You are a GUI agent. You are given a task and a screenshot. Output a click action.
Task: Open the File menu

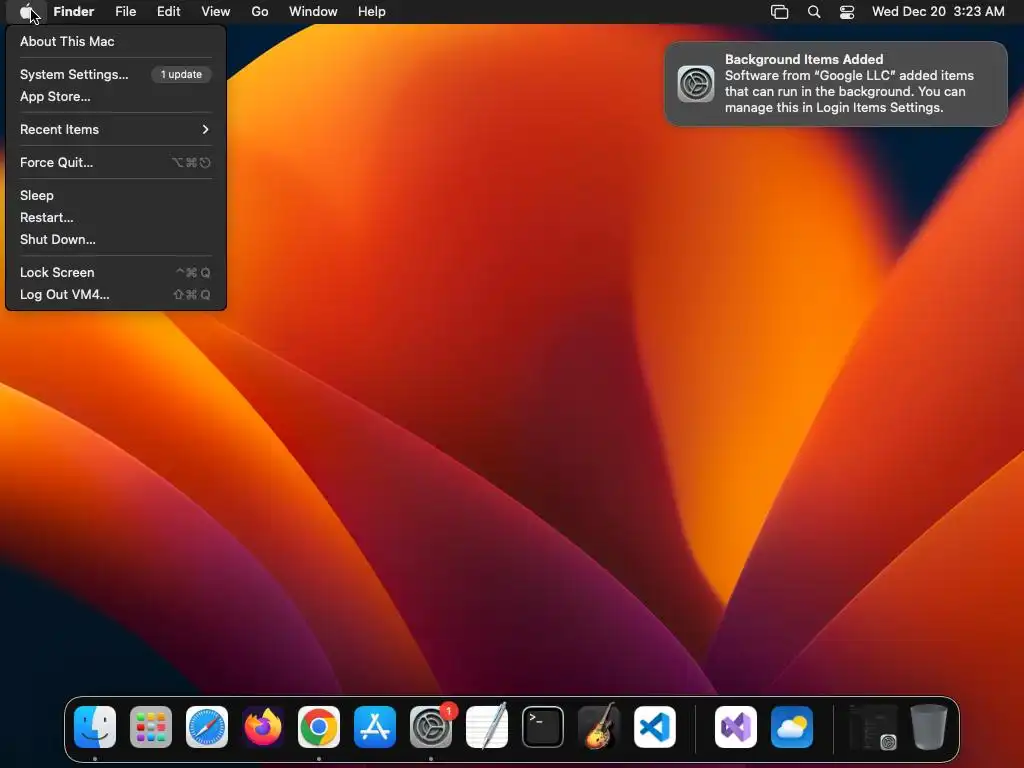tap(125, 12)
